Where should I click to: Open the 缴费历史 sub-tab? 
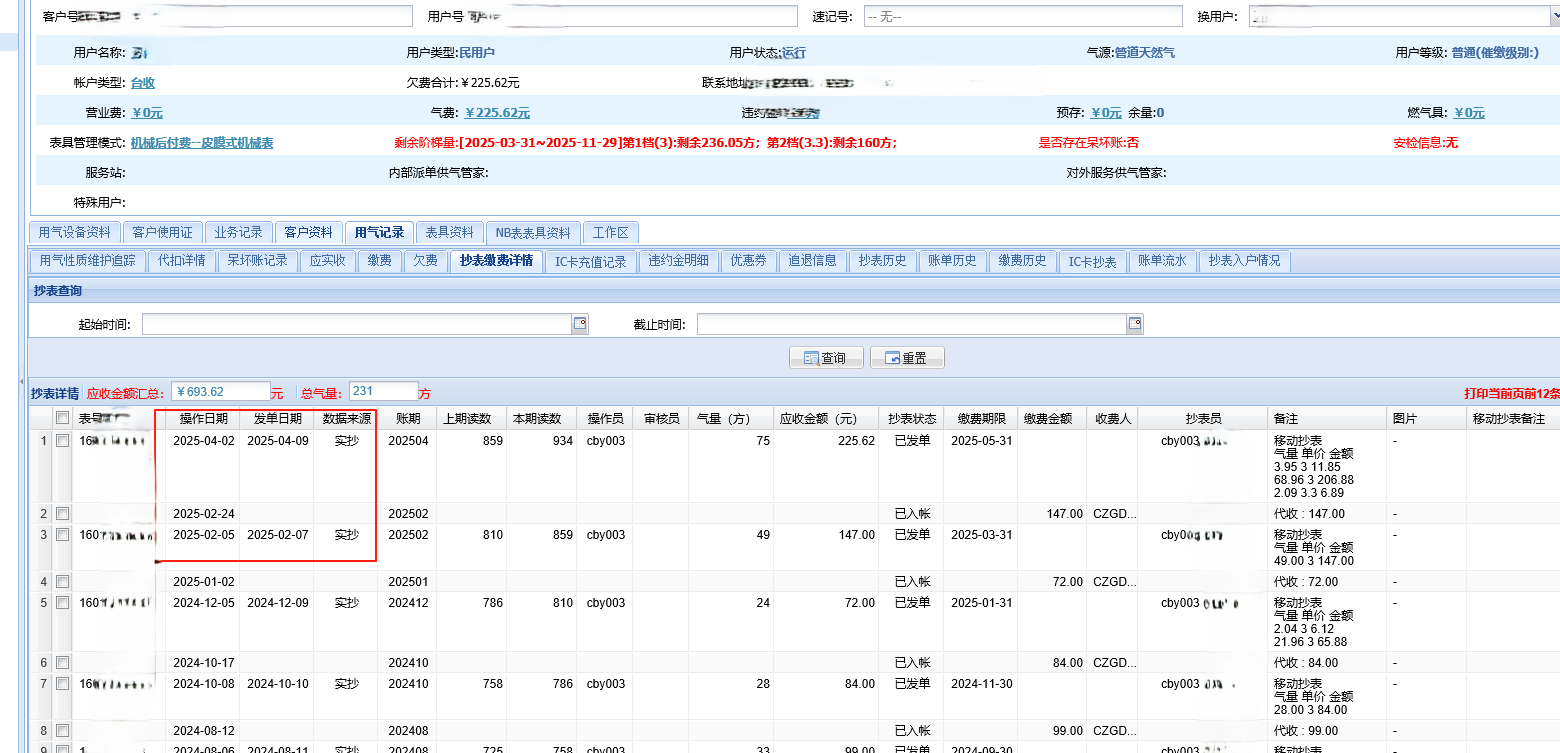click(1023, 261)
